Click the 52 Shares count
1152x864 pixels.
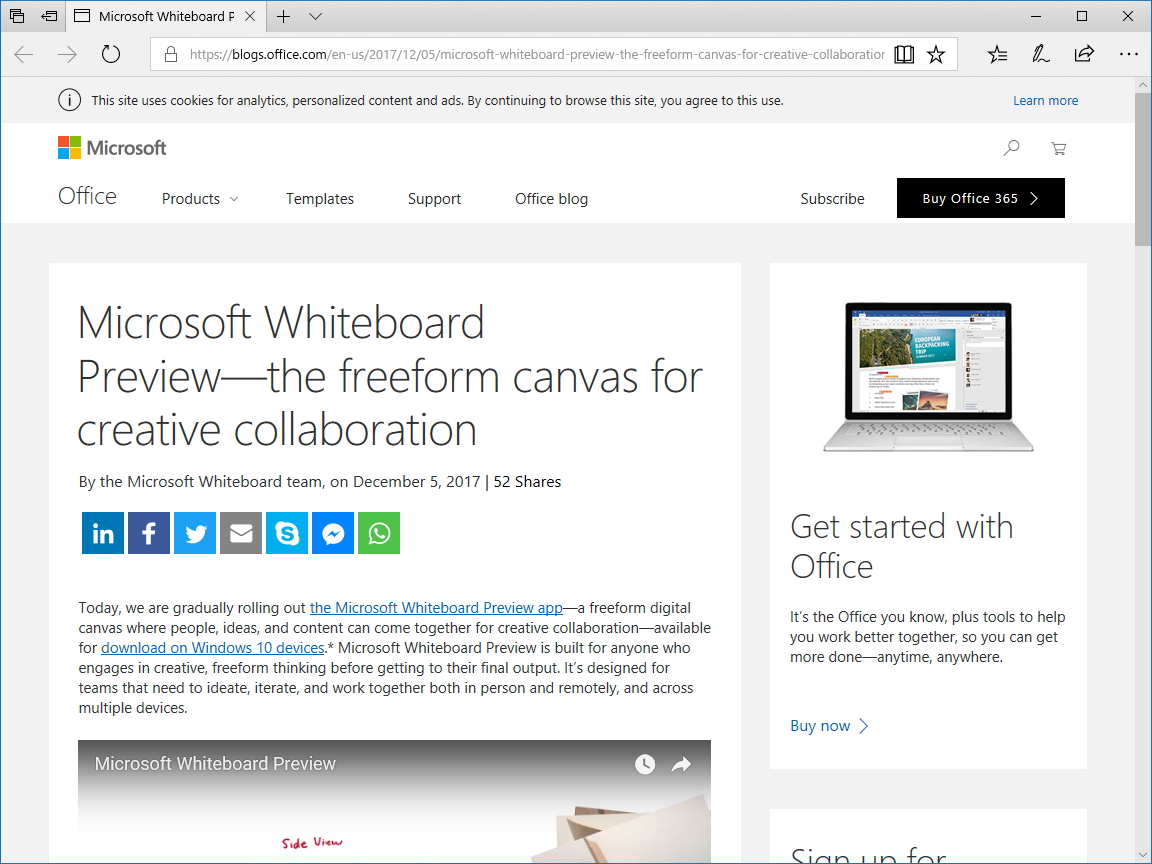pos(527,482)
